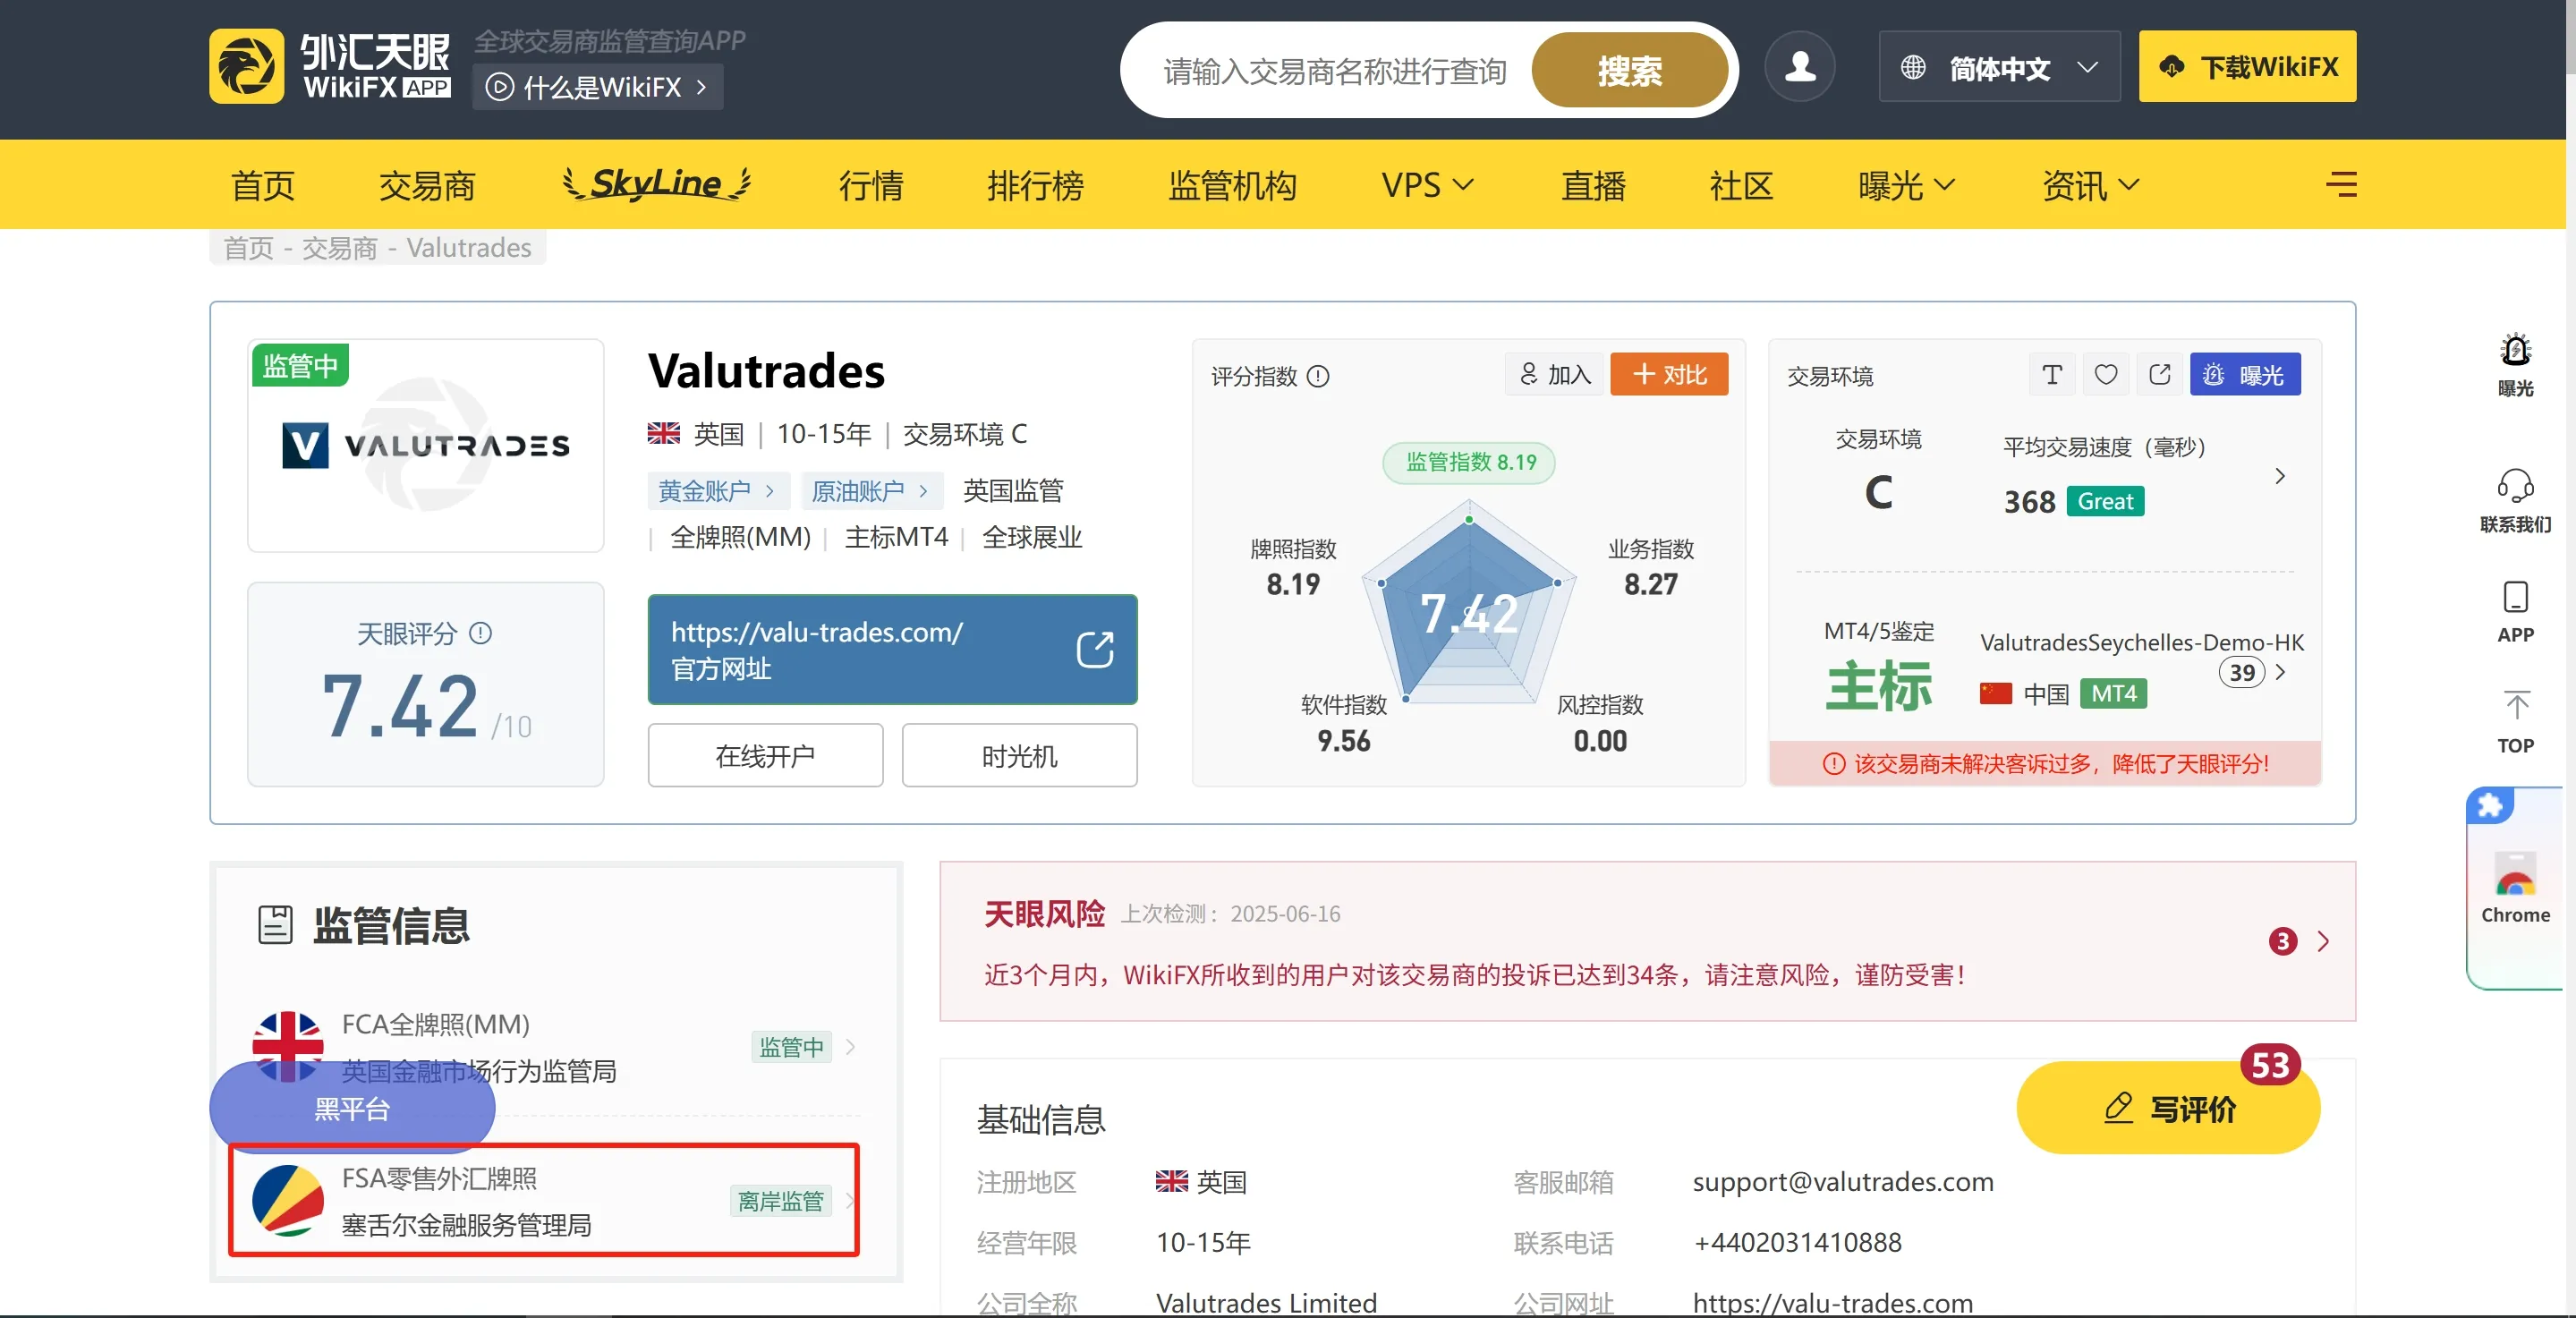The image size is (2576, 1318).
Task: Click the info icon next to 天眼评分
Action: pos(481,633)
